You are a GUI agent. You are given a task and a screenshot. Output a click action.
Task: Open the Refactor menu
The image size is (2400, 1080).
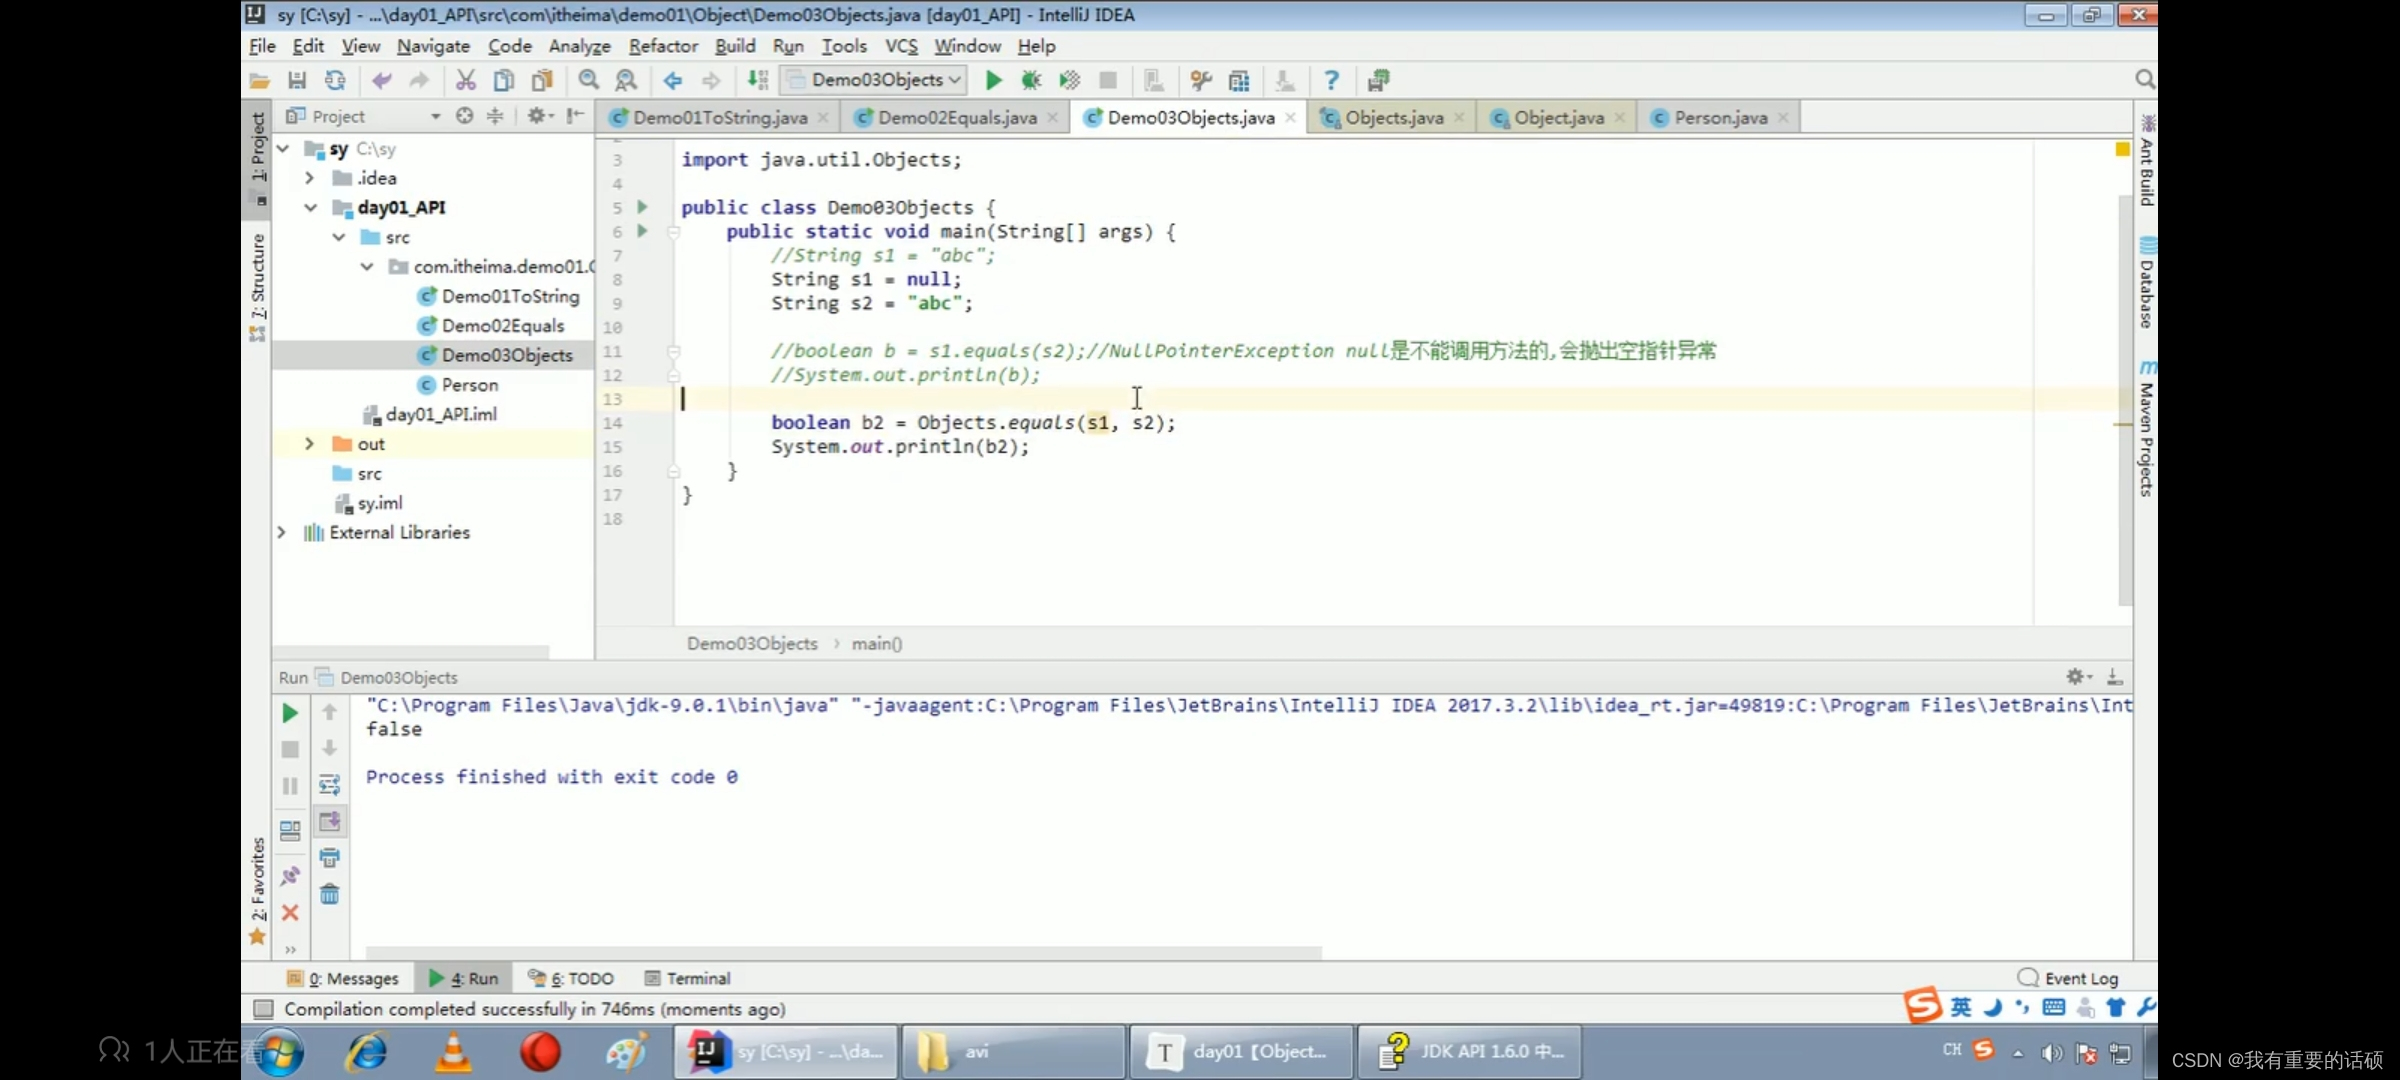point(663,46)
